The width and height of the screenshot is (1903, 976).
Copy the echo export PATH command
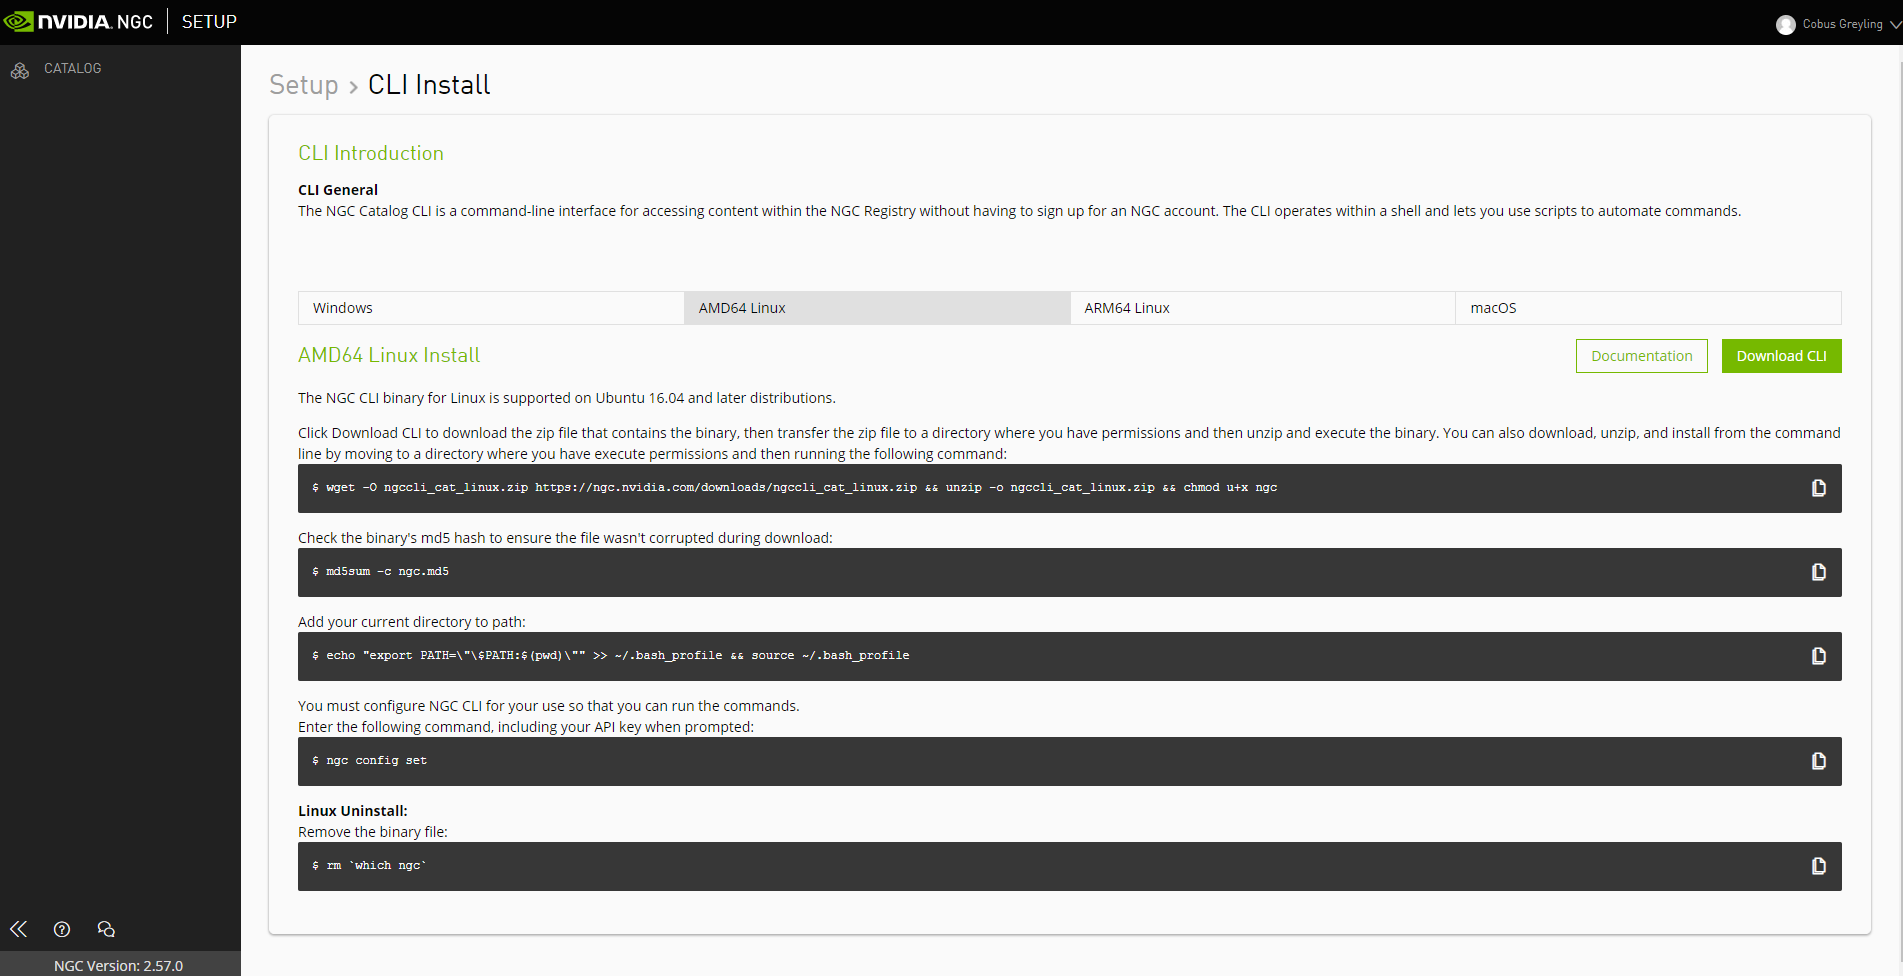coord(1818,656)
